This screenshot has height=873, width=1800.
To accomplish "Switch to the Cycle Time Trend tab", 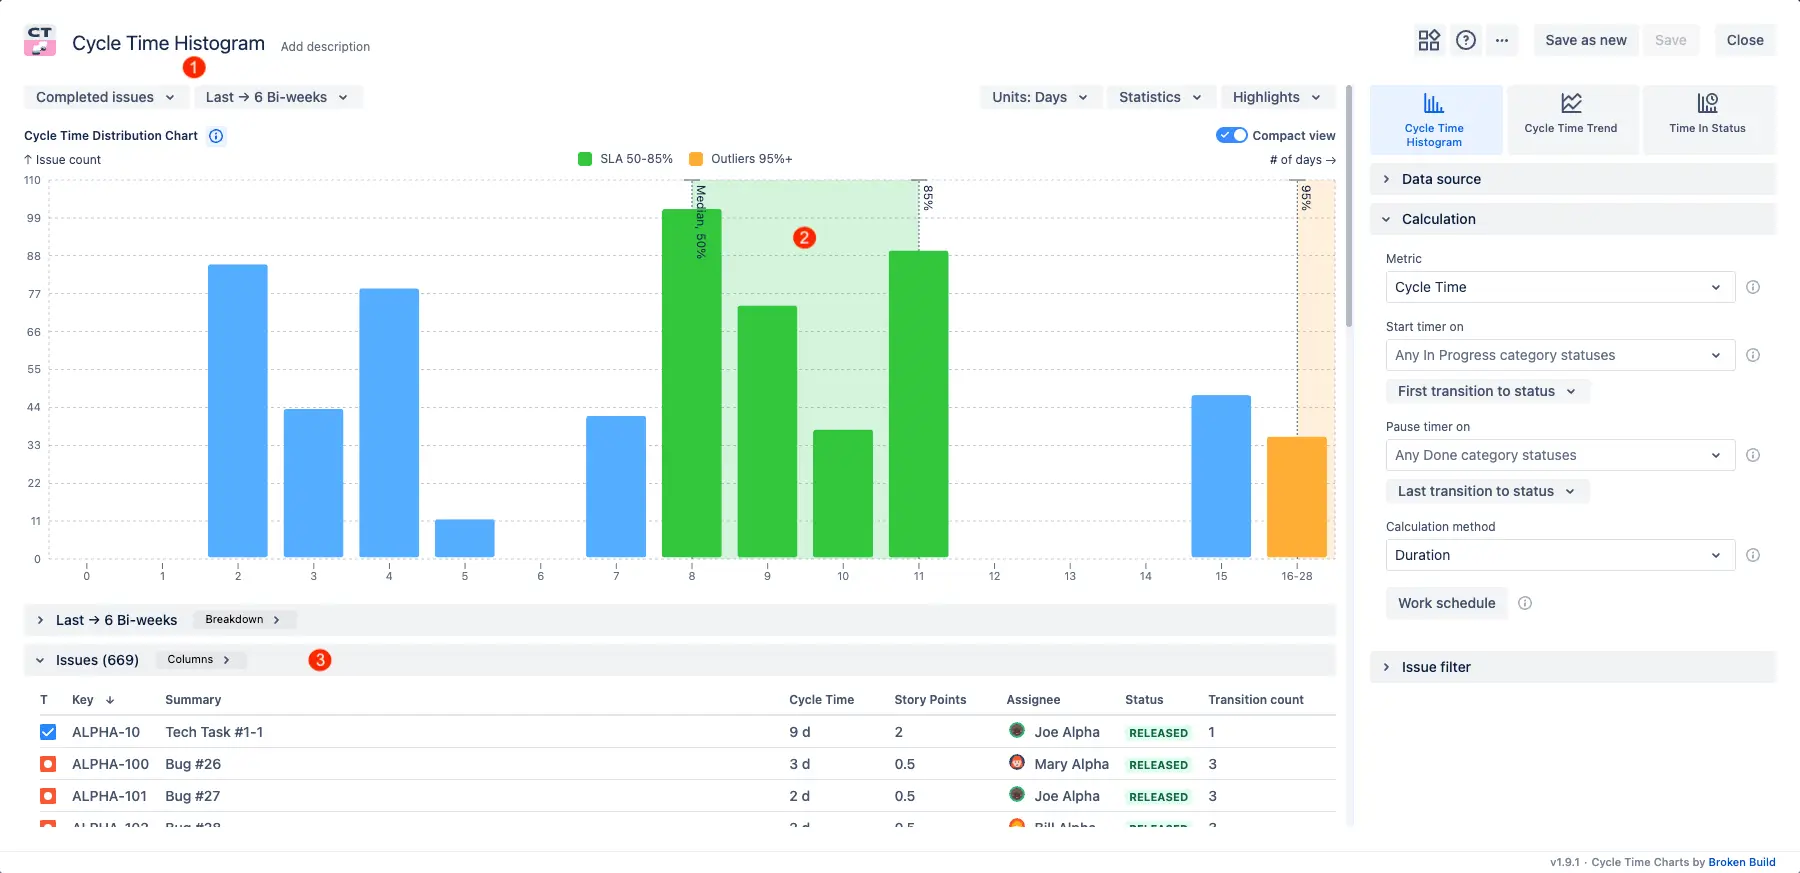I will (1571, 119).
